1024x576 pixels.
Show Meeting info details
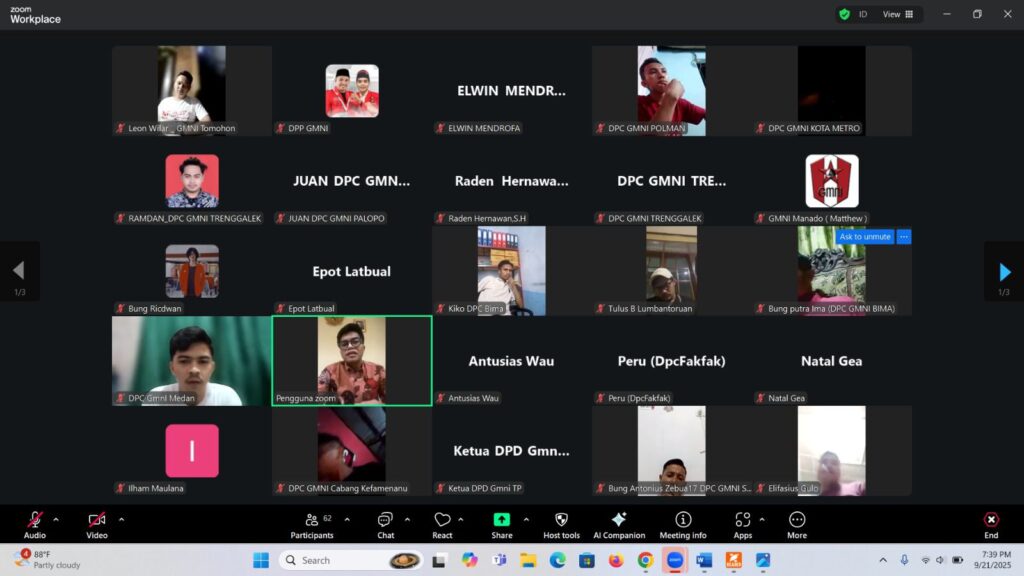click(683, 524)
